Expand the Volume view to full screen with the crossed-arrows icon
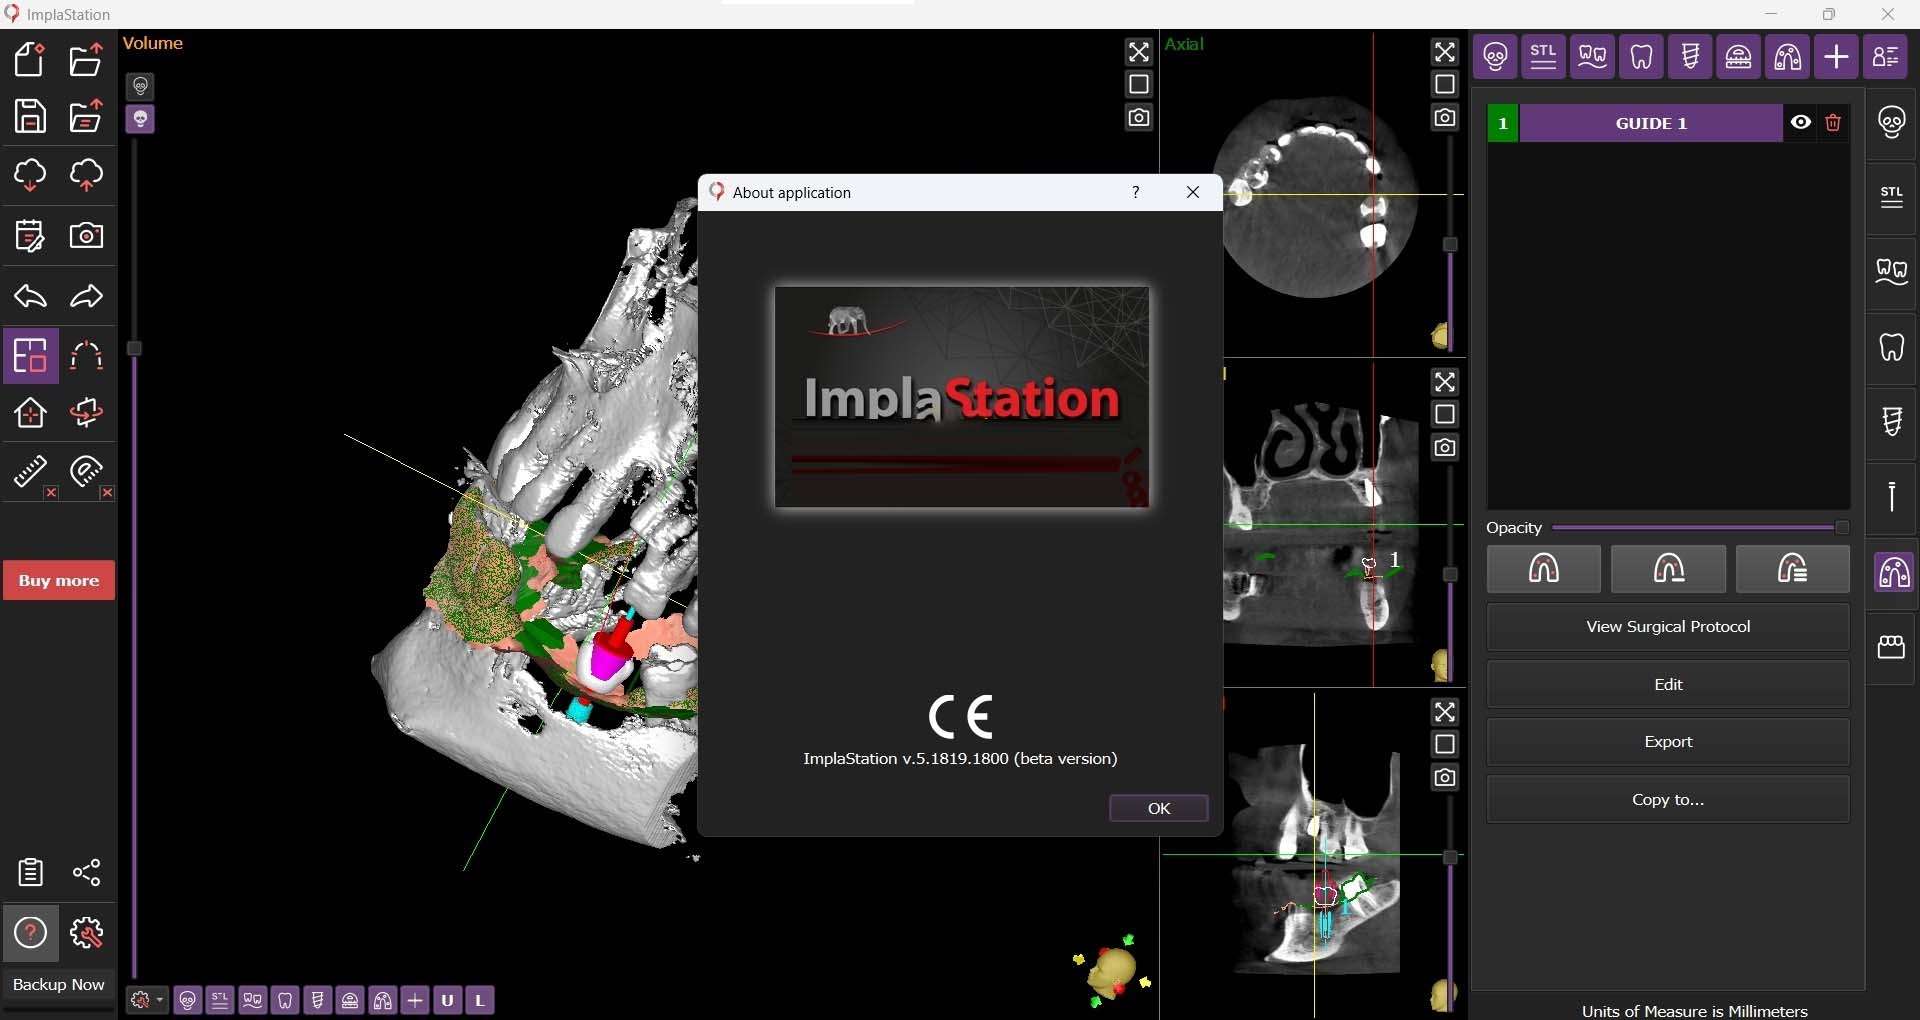 tap(1139, 52)
